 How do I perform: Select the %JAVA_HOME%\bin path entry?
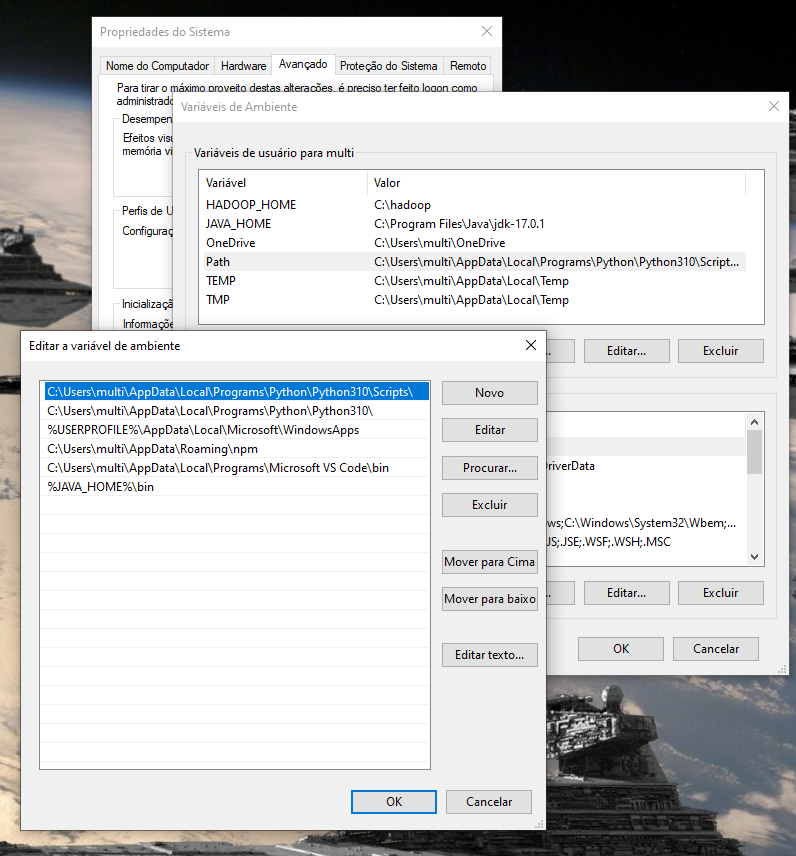click(235, 487)
